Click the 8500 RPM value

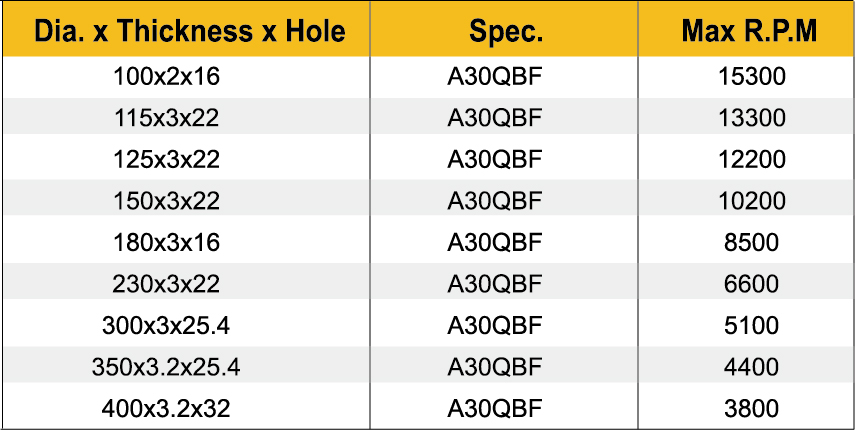coord(751,243)
